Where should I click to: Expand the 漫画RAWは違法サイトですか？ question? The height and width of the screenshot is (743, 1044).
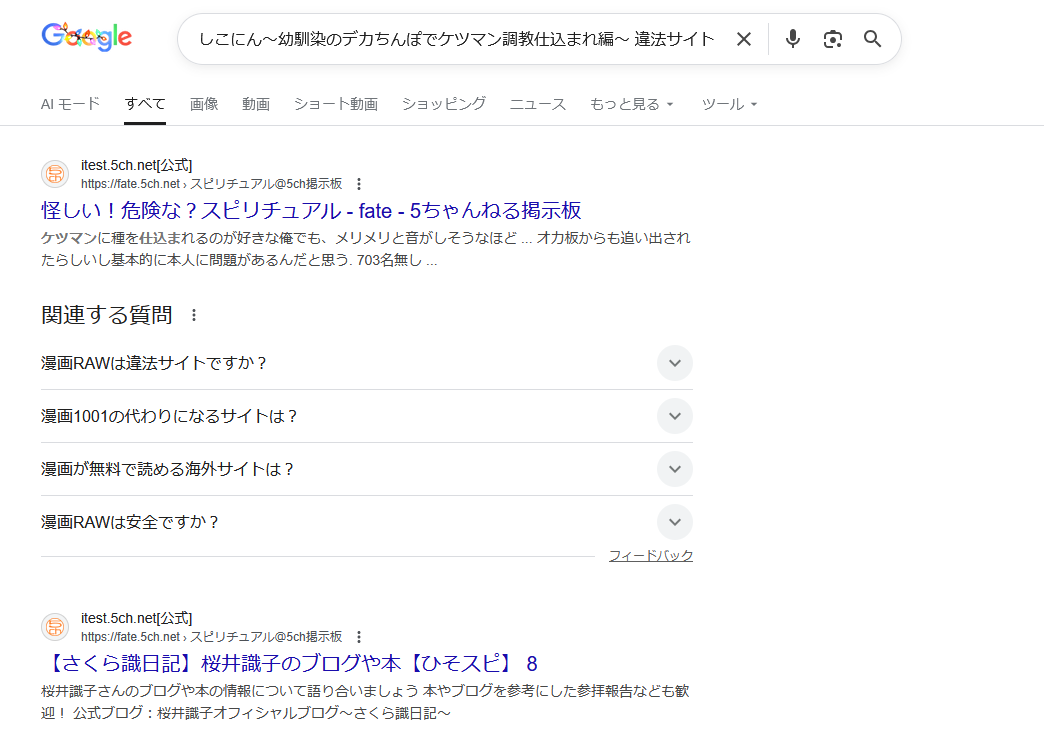674,363
